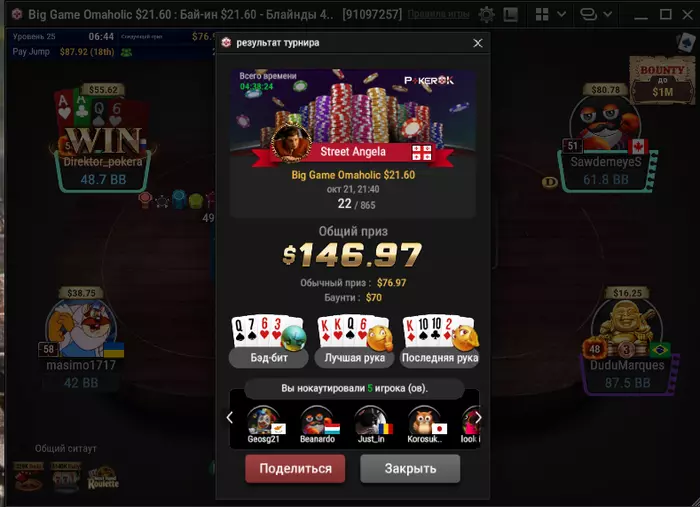The height and width of the screenshot is (507, 700).
Task: Click the table layout panel icon
Action: [x=510, y=15]
